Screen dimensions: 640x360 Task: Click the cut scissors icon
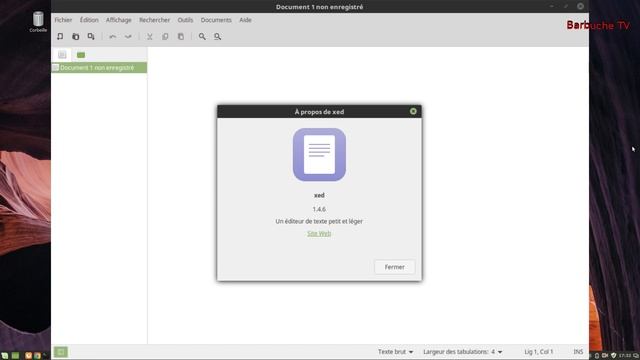pyautogui.click(x=150, y=37)
